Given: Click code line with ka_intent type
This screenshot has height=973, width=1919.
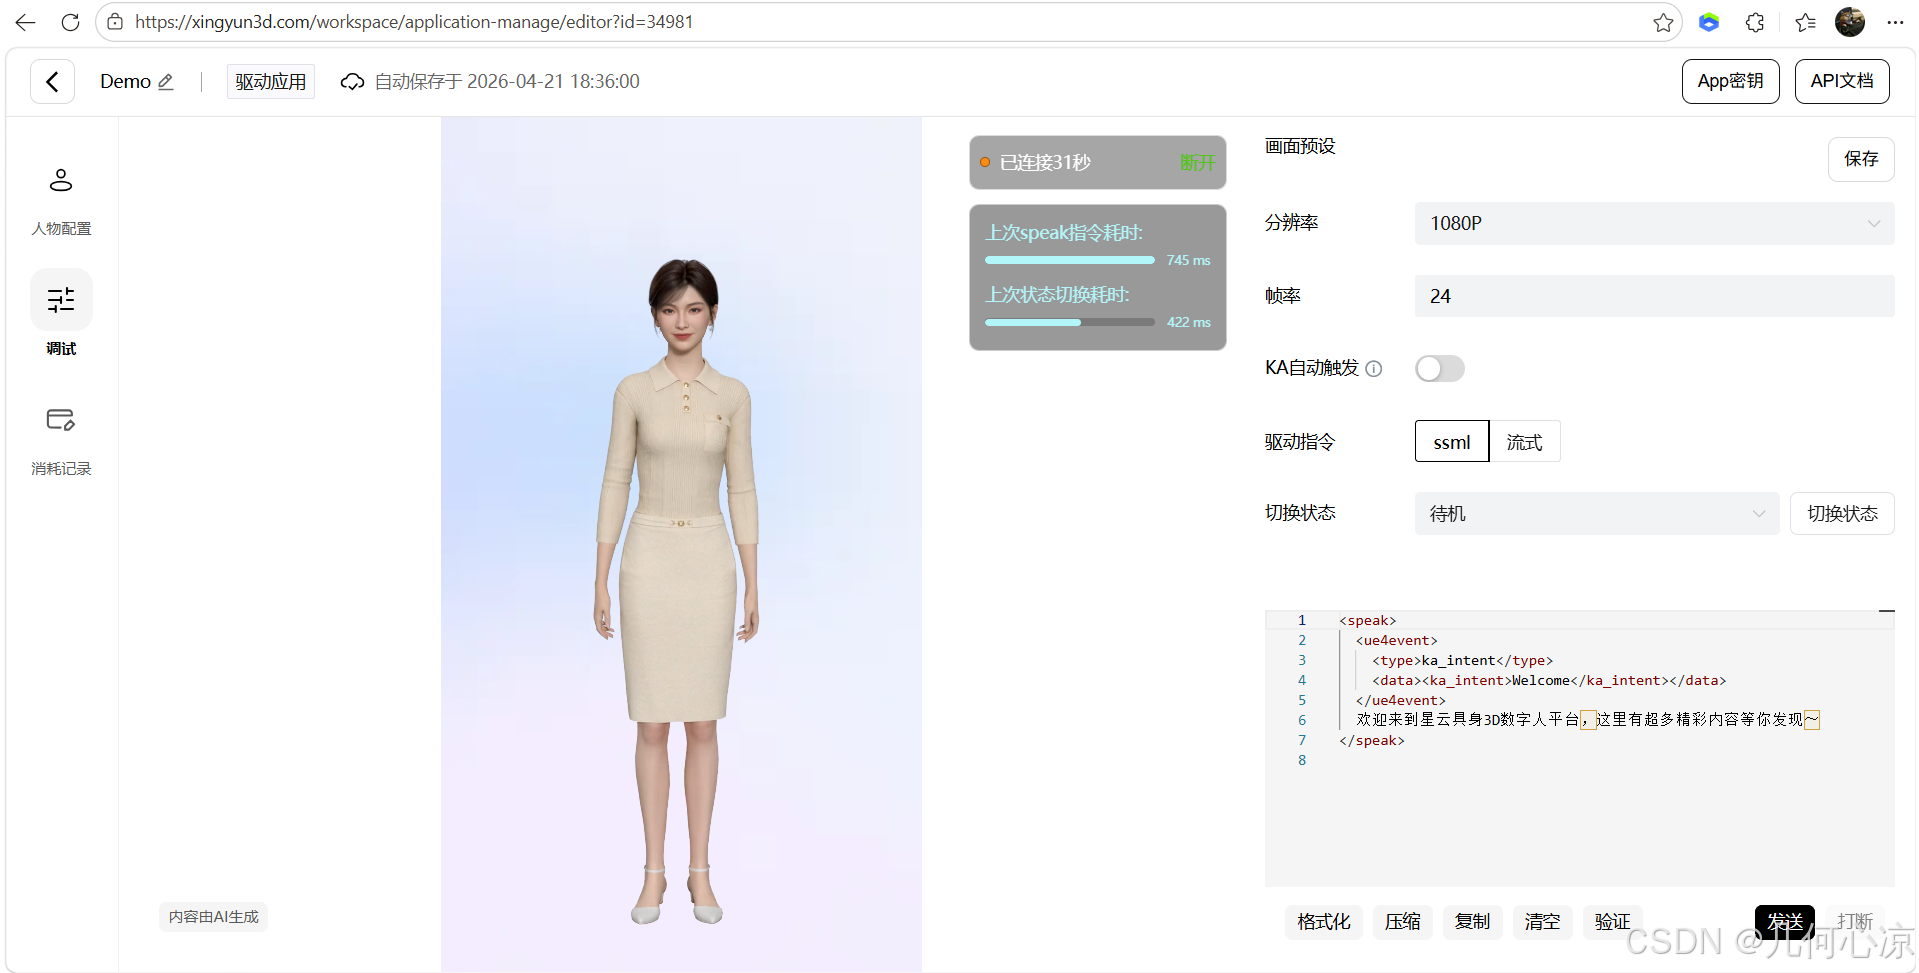Looking at the screenshot, I should (1462, 660).
